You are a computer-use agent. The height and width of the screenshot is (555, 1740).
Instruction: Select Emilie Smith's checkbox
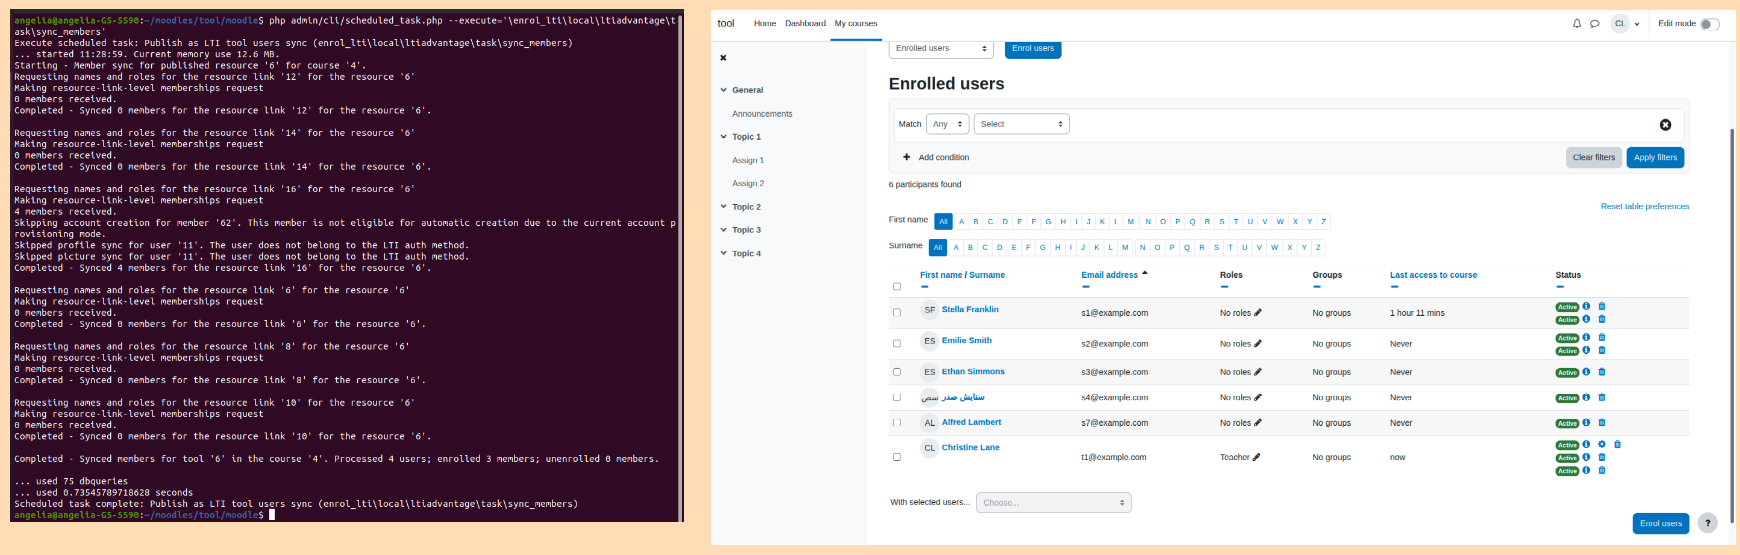pyautogui.click(x=897, y=344)
